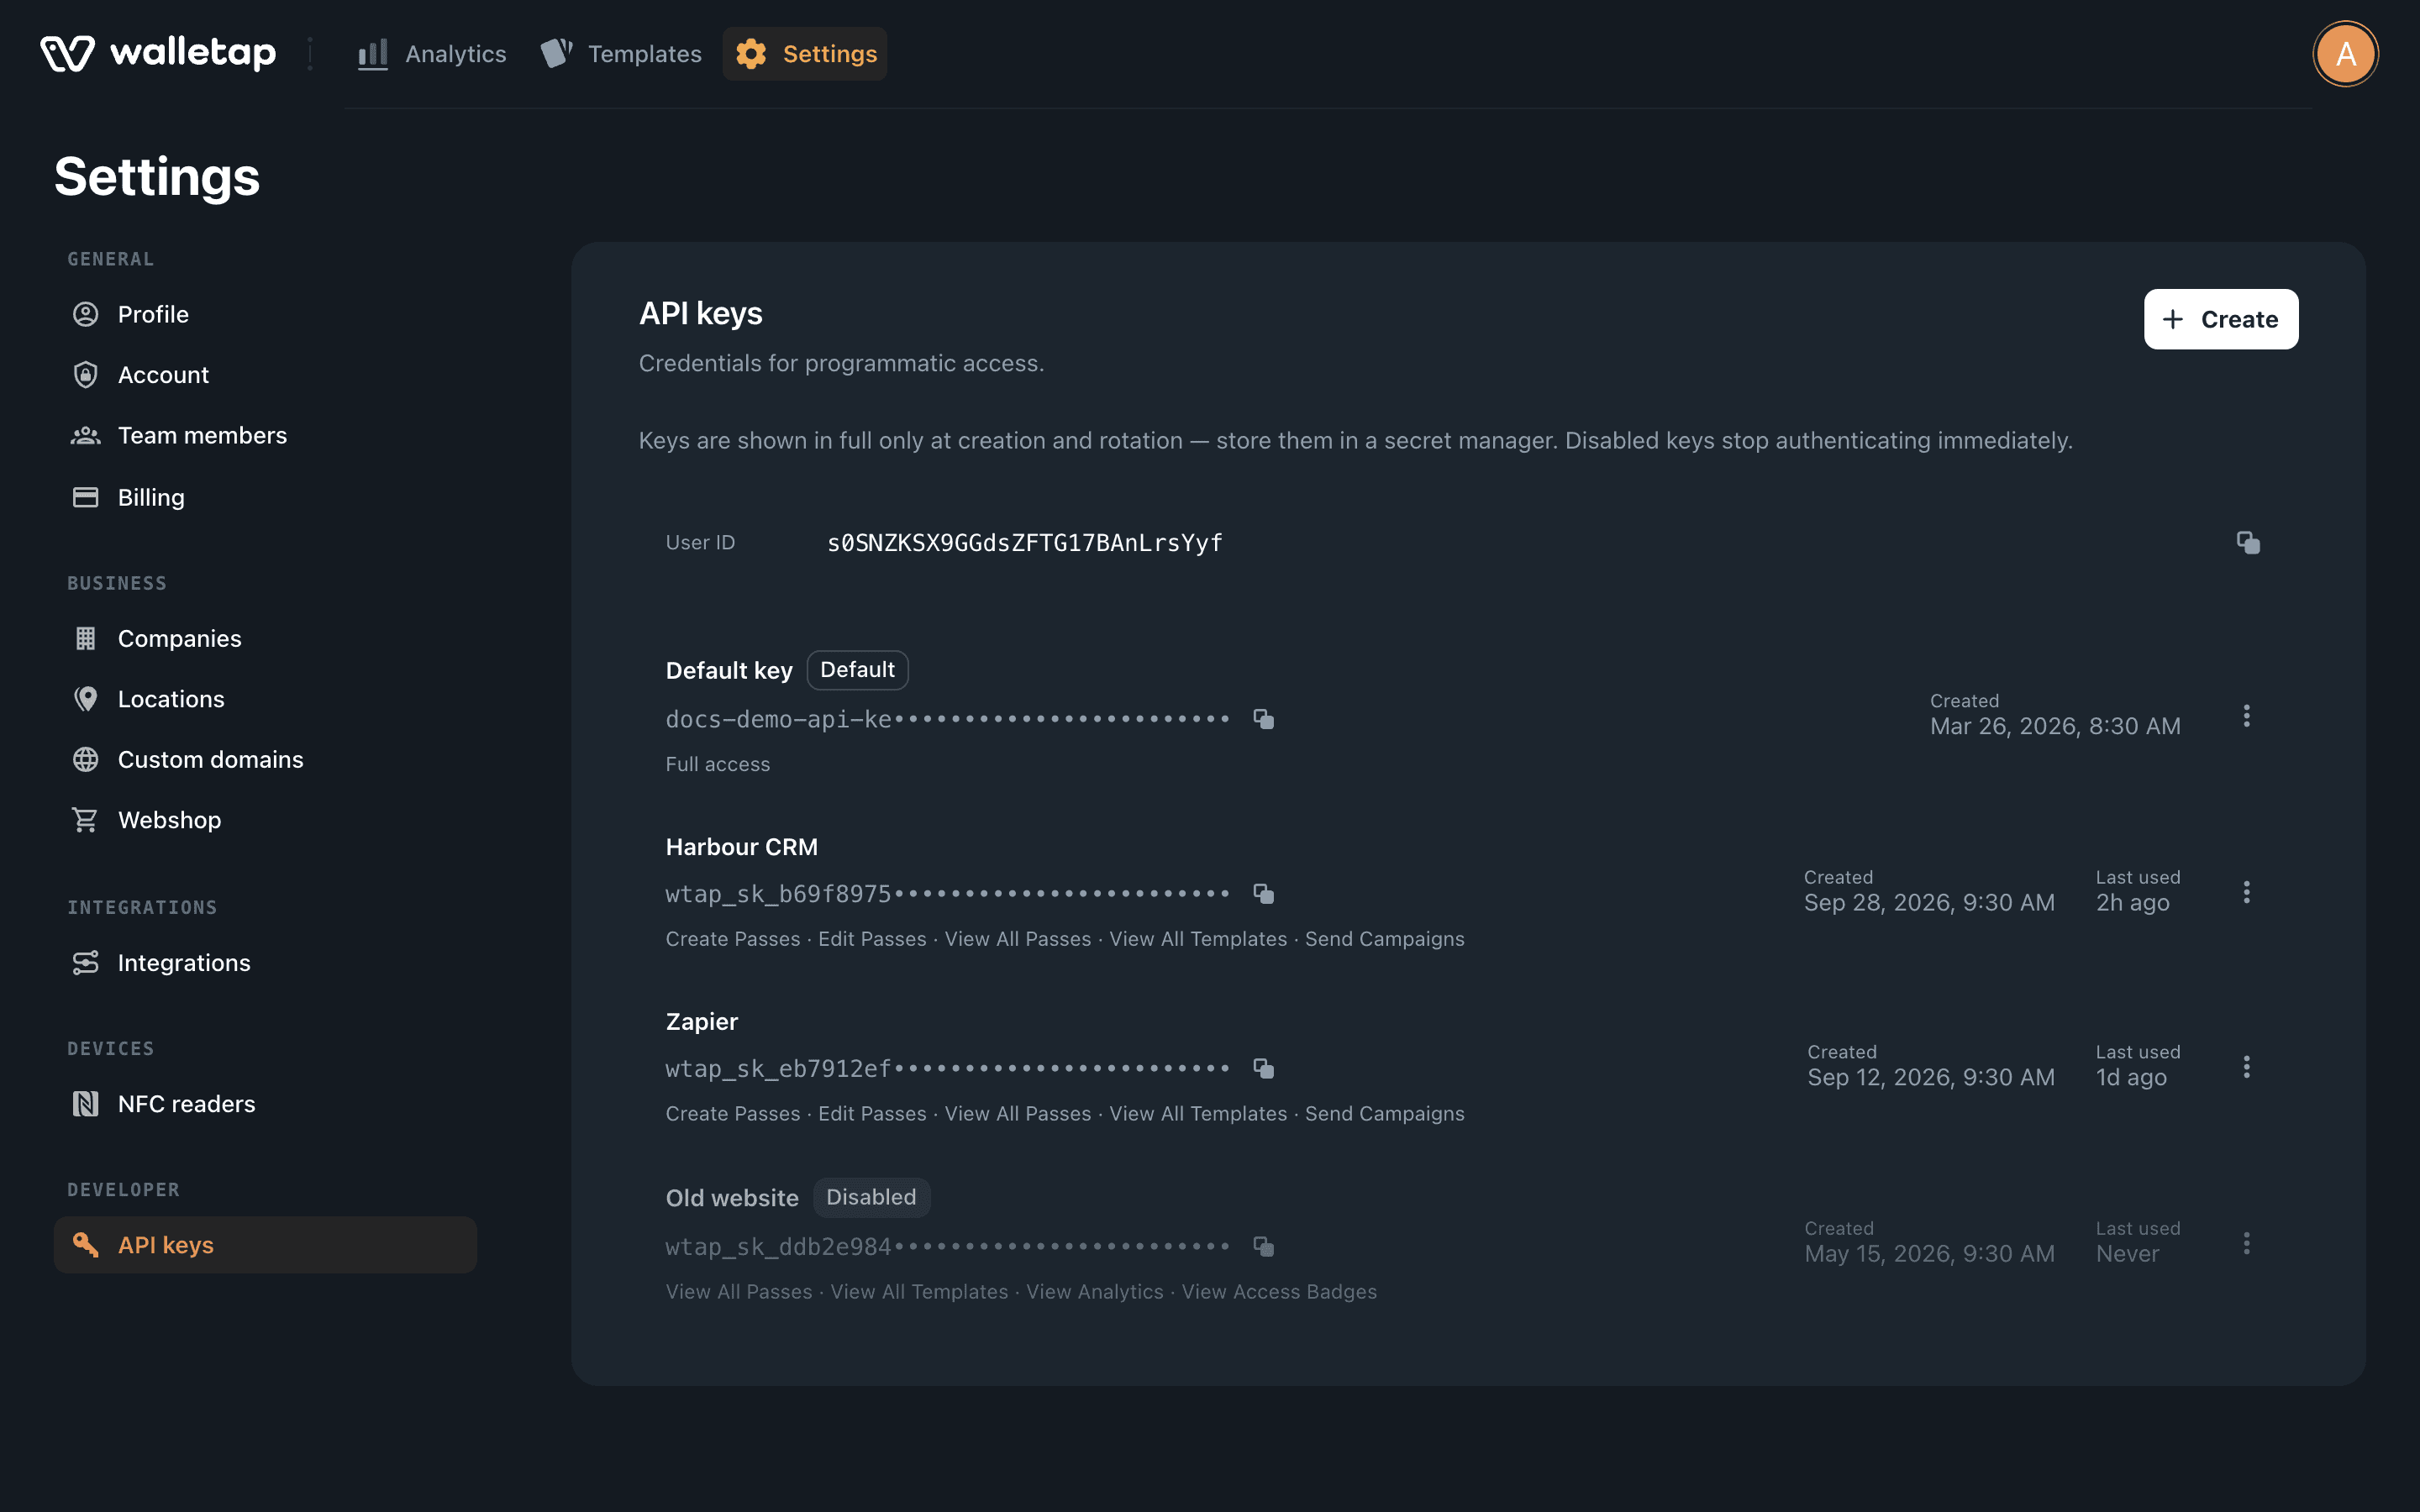Click the Default badge

857,670
